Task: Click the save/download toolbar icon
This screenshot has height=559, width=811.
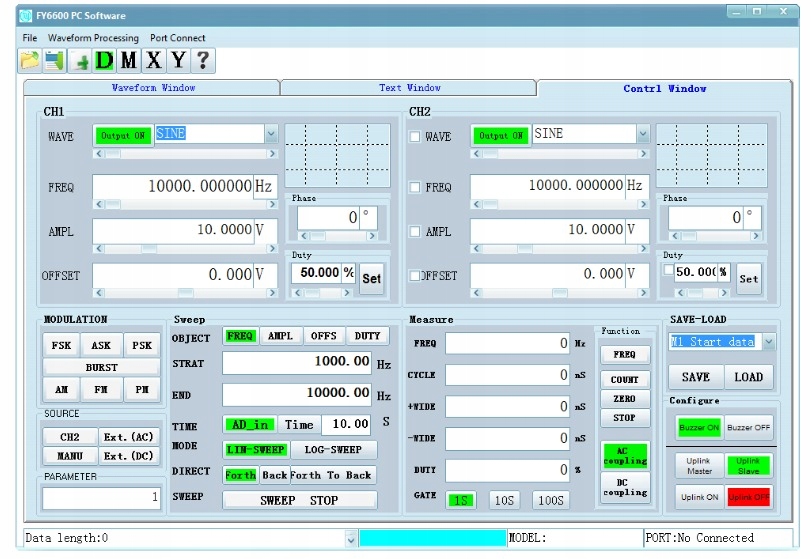Action: pos(54,60)
